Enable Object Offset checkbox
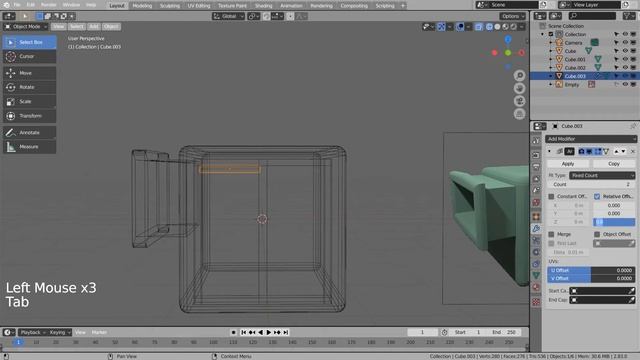The height and width of the screenshot is (360, 640). (597, 234)
